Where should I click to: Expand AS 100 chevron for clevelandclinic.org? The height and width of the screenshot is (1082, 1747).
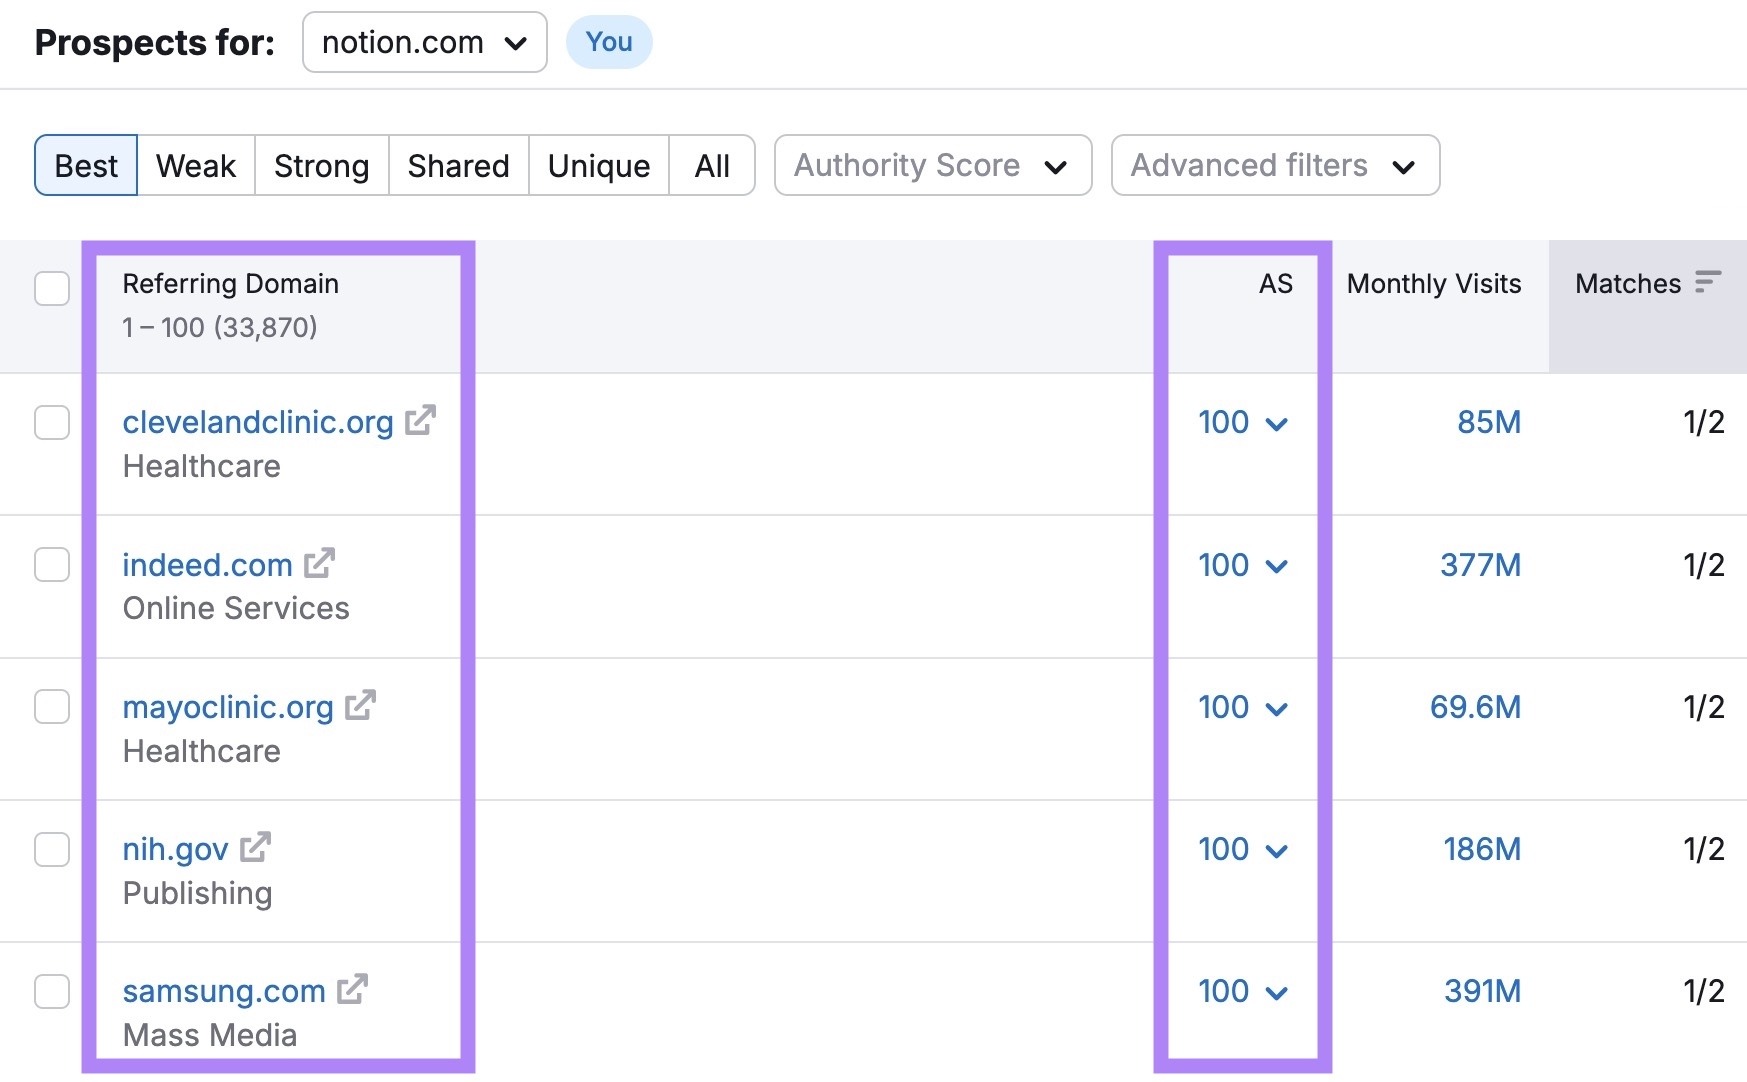[1276, 424]
